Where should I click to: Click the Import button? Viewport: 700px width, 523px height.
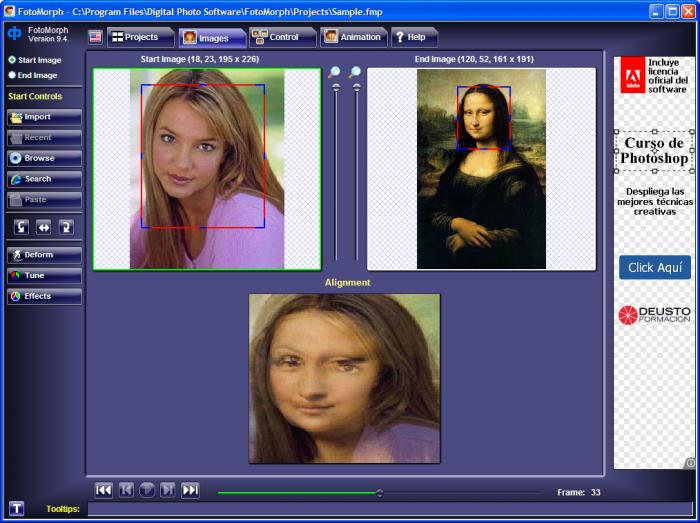click(x=43, y=117)
